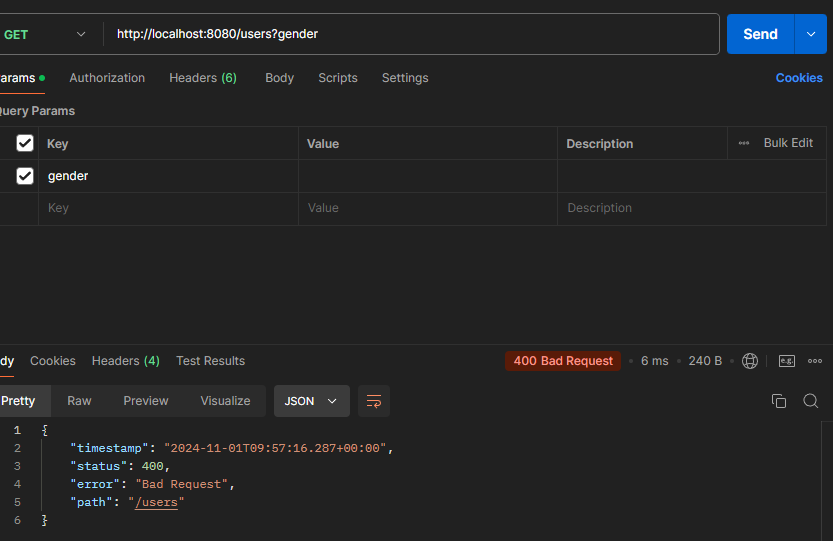833x541 pixels.
Task: Toggle the select-all params checkbox
Action: click(25, 143)
